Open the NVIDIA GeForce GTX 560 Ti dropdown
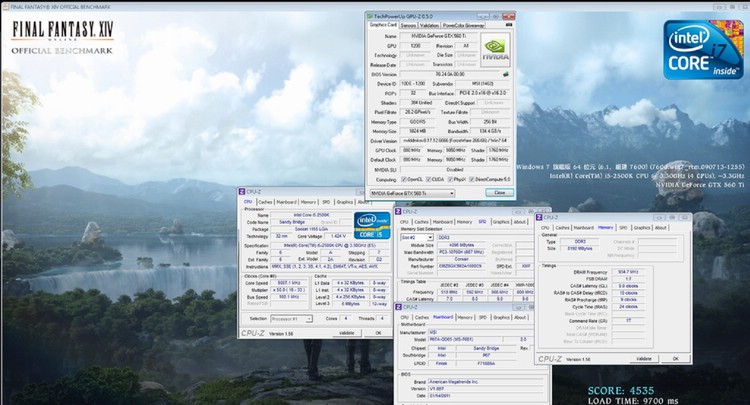 coord(412,193)
